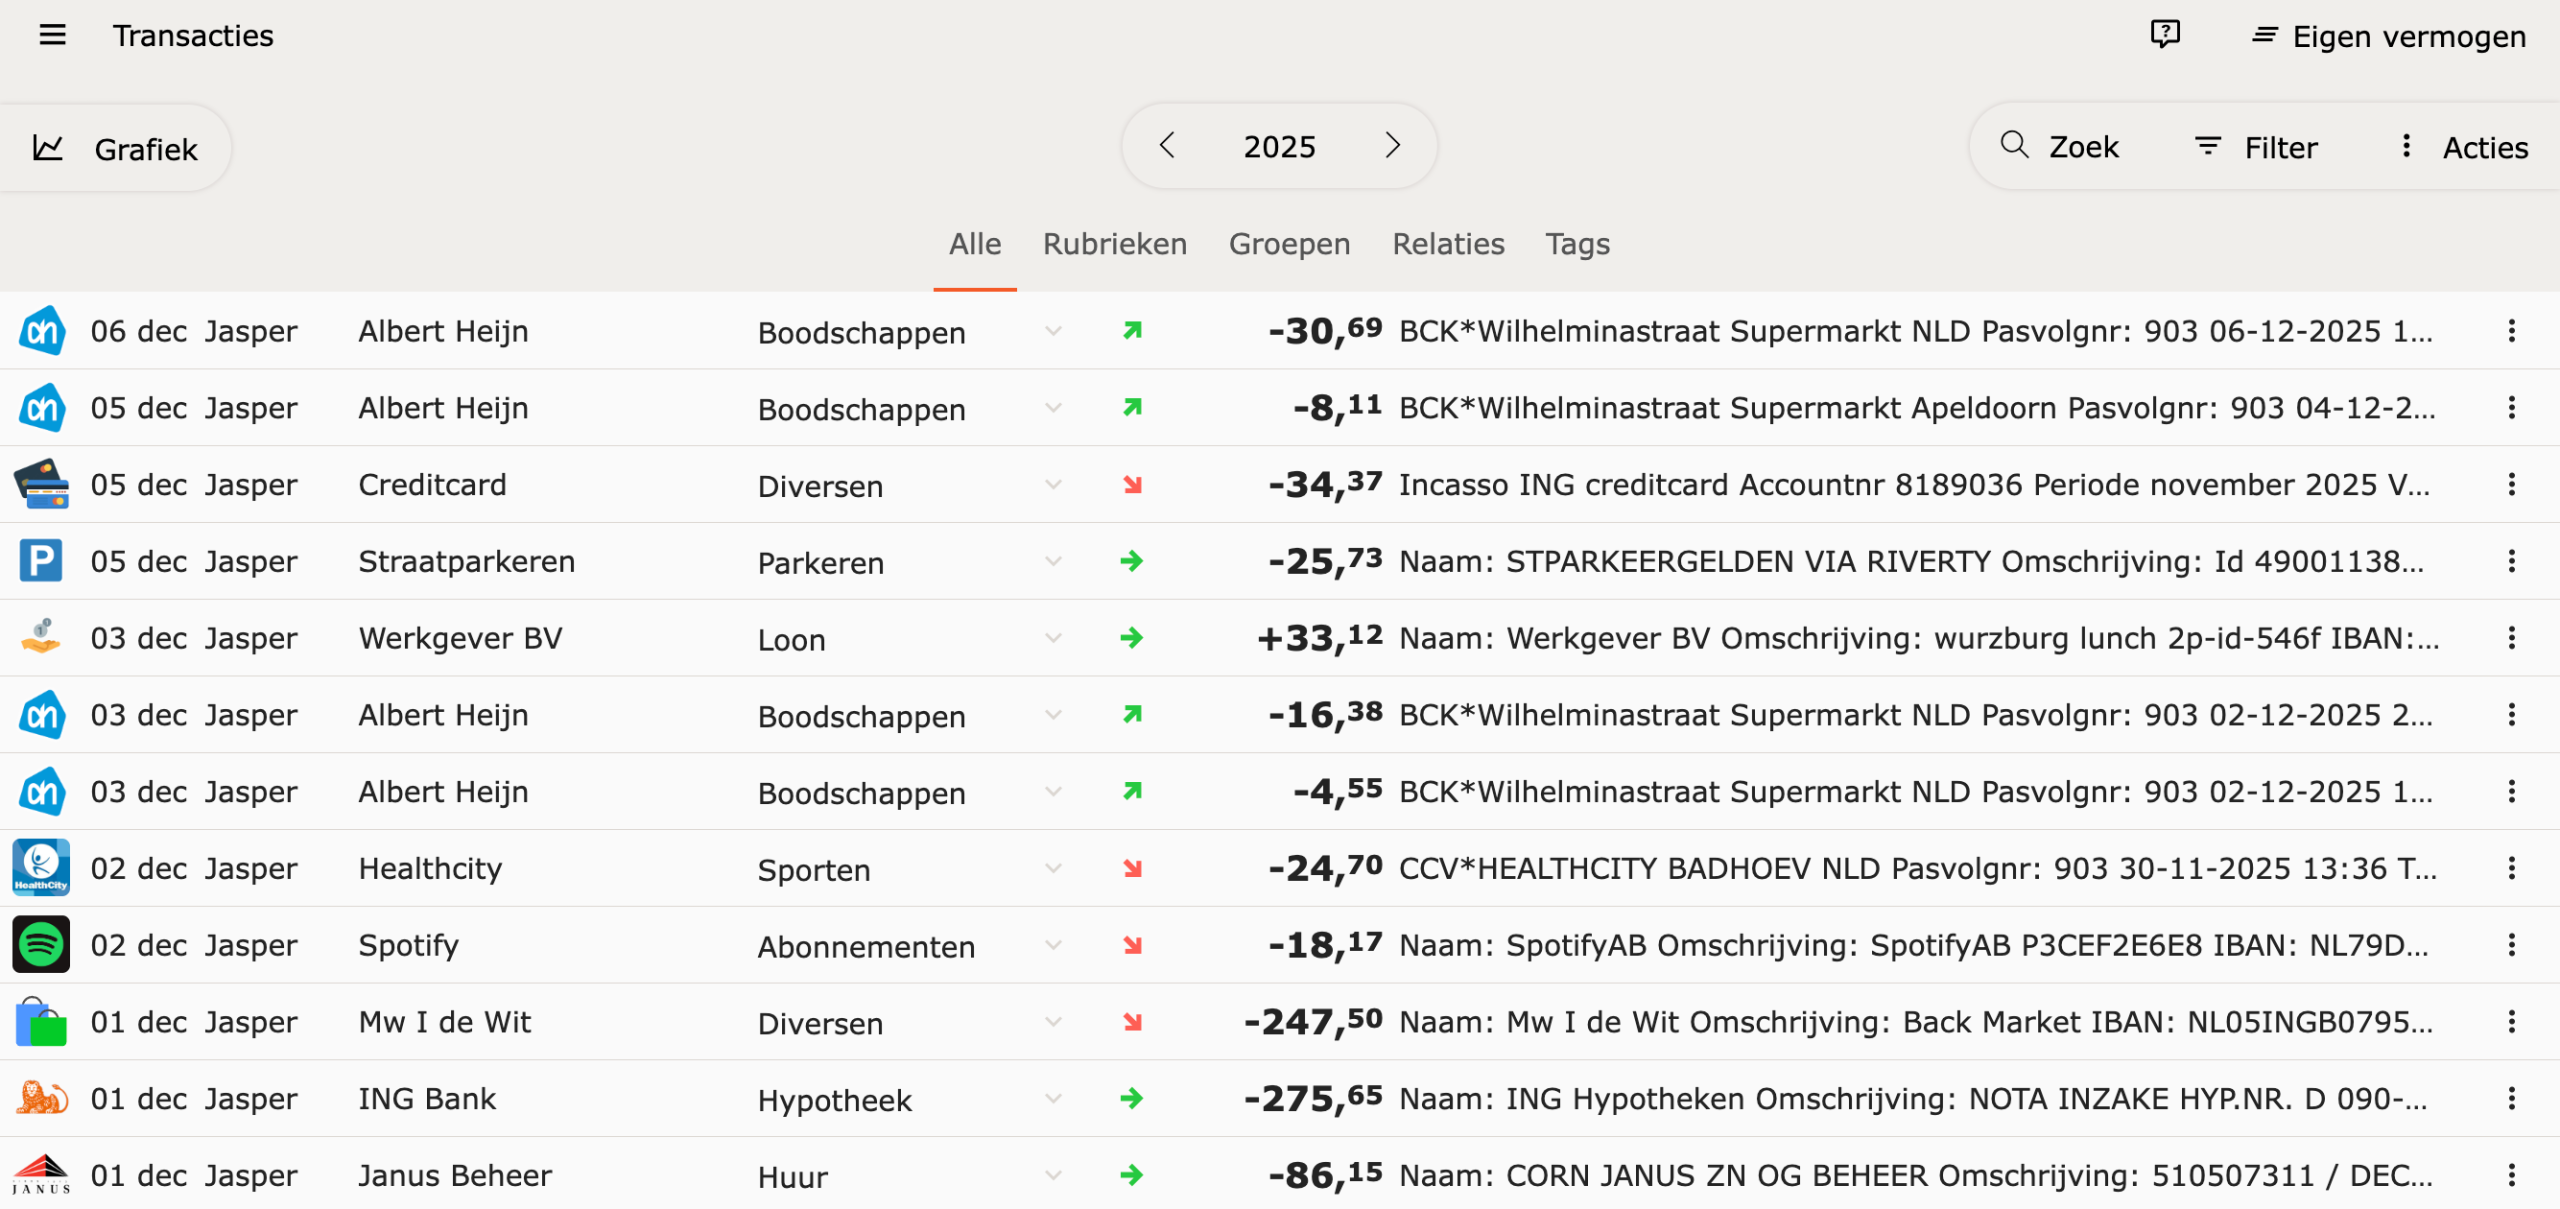Screen dimensions: 2560x1209
Task: Open the help chat icon
Action: pos(2165,35)
